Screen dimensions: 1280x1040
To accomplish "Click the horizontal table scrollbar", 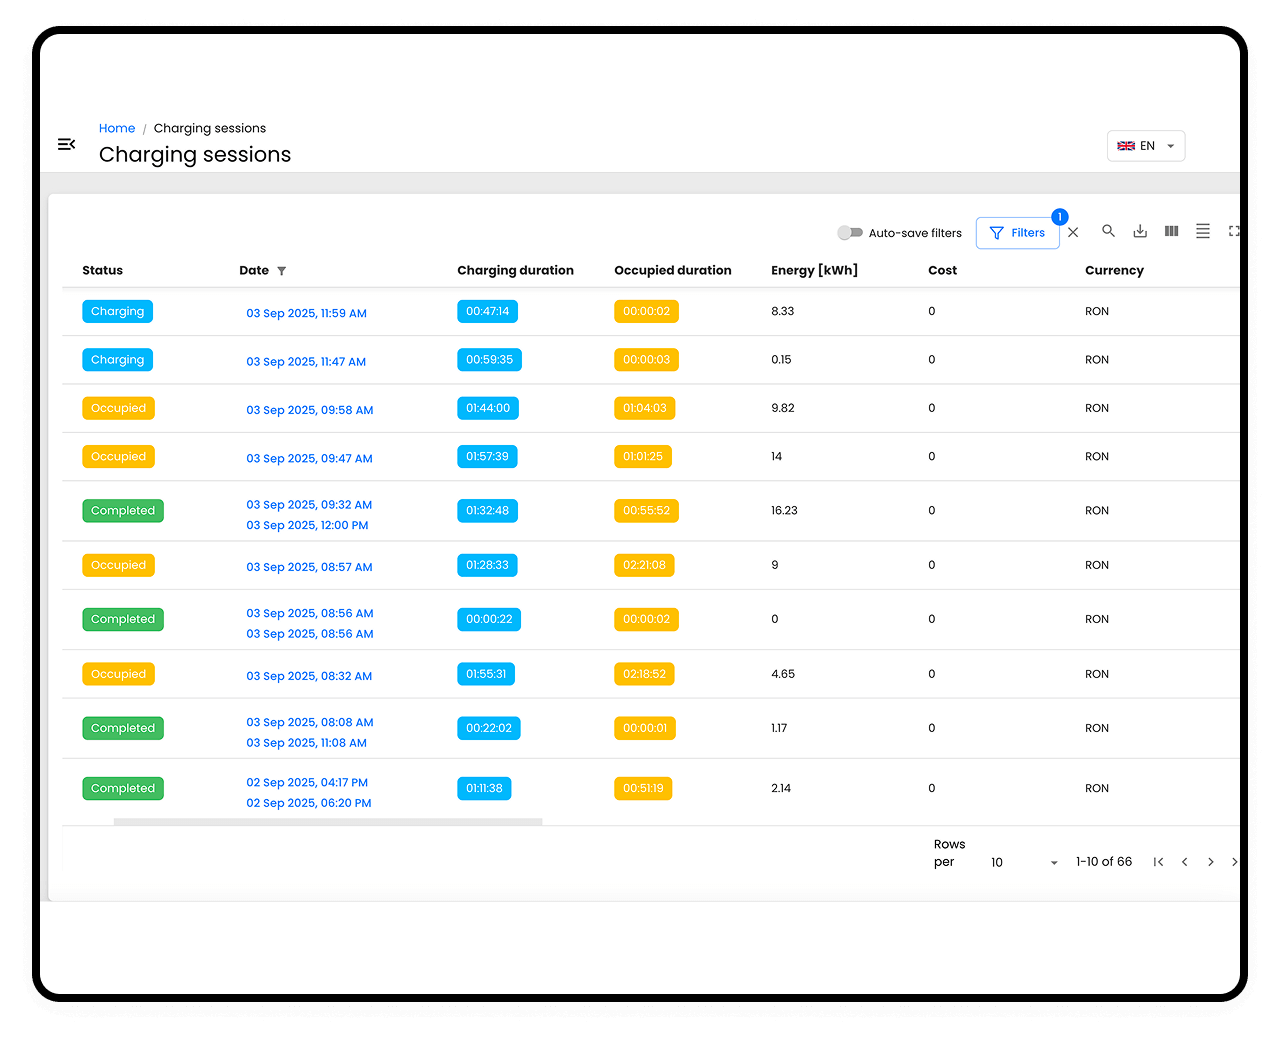I will [328, 822].
